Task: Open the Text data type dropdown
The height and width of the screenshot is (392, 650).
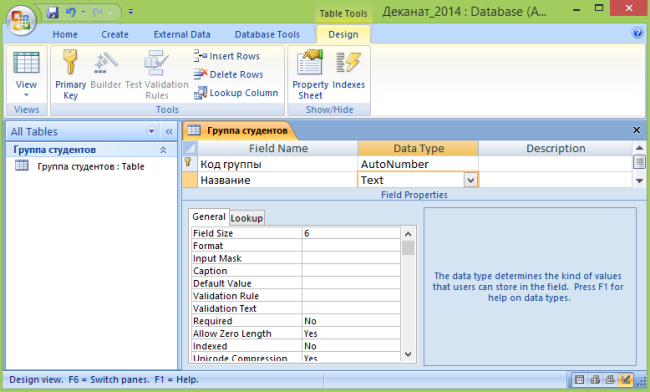Action: (471, 180)
